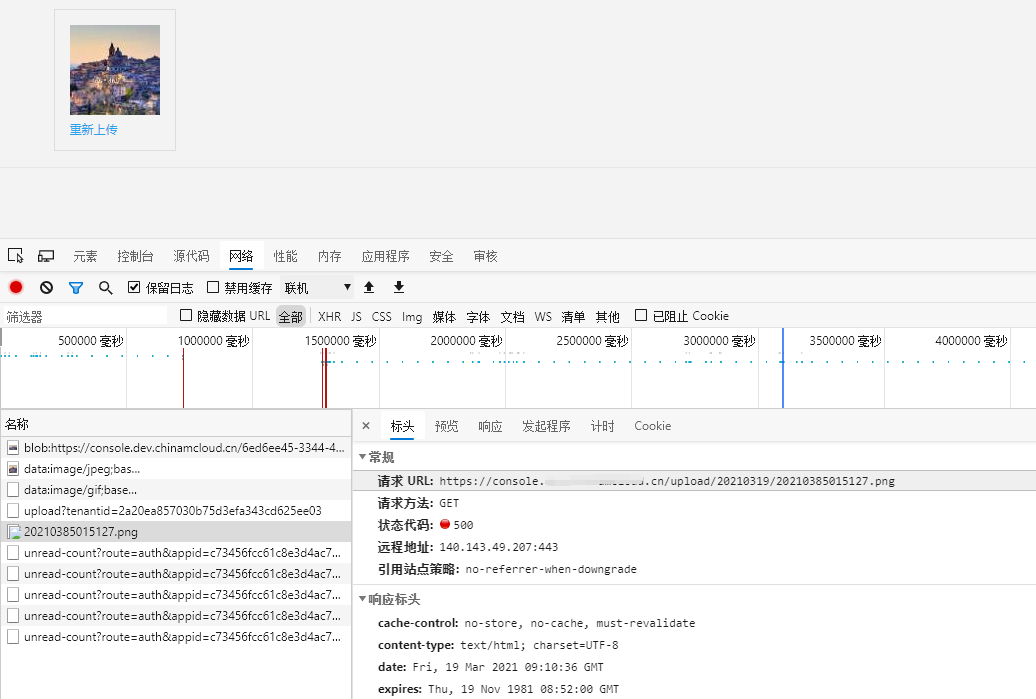Close the request details panel
1036x699 pixels.
click(x=366, y=426)
